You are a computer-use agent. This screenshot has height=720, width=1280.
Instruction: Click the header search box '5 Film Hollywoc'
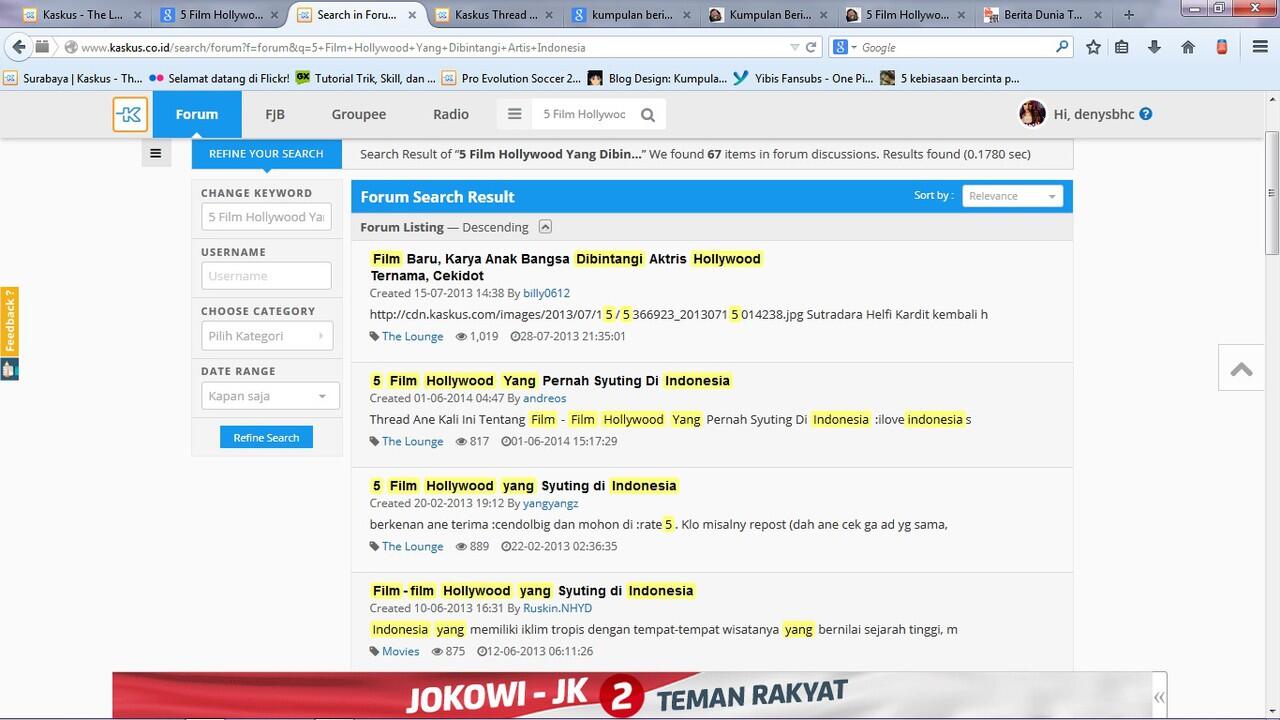click(x=584, y=114)
